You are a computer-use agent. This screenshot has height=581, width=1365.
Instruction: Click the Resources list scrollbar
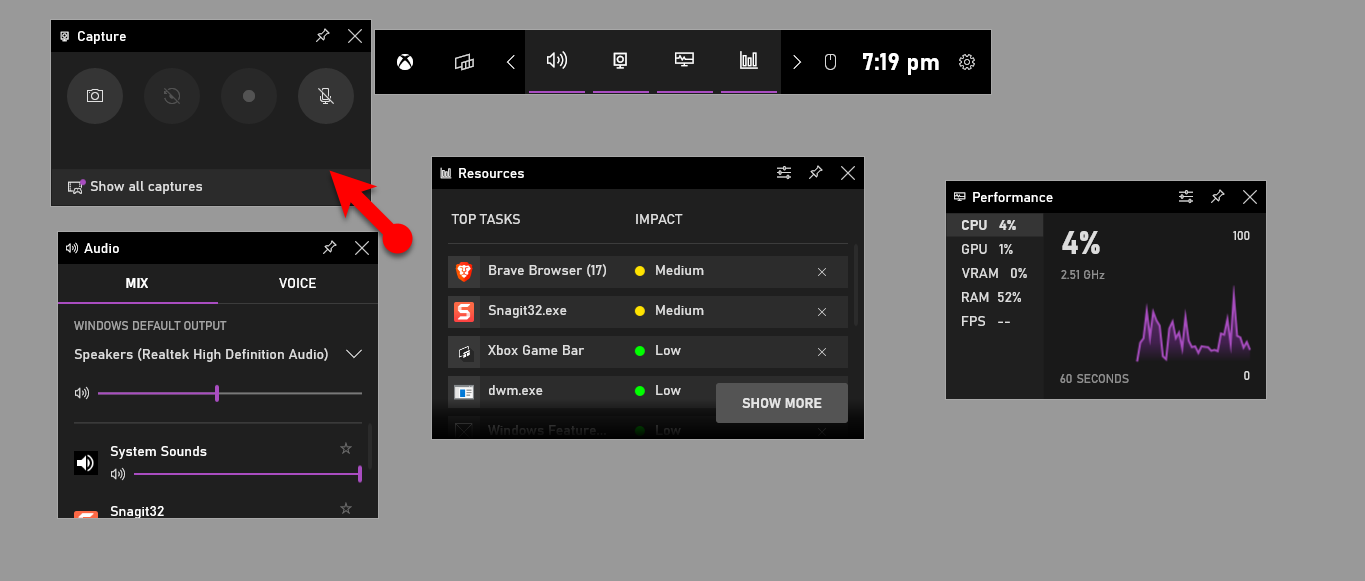tap(855, 285)
